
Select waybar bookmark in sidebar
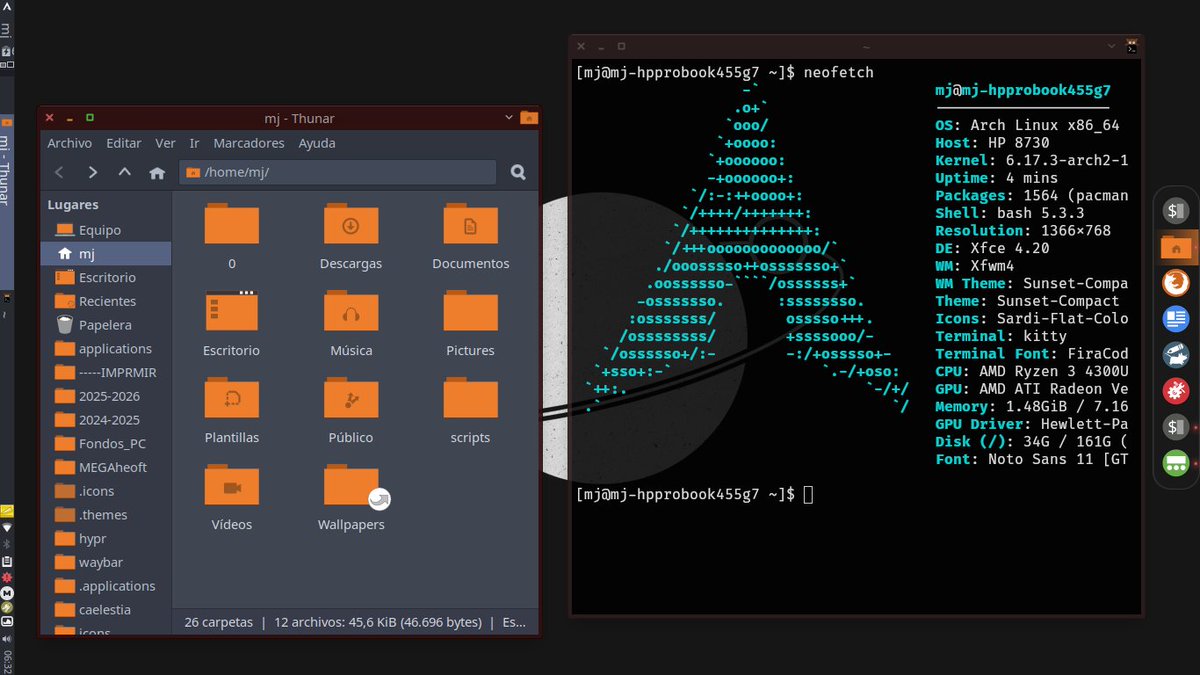tap(106, 562)
